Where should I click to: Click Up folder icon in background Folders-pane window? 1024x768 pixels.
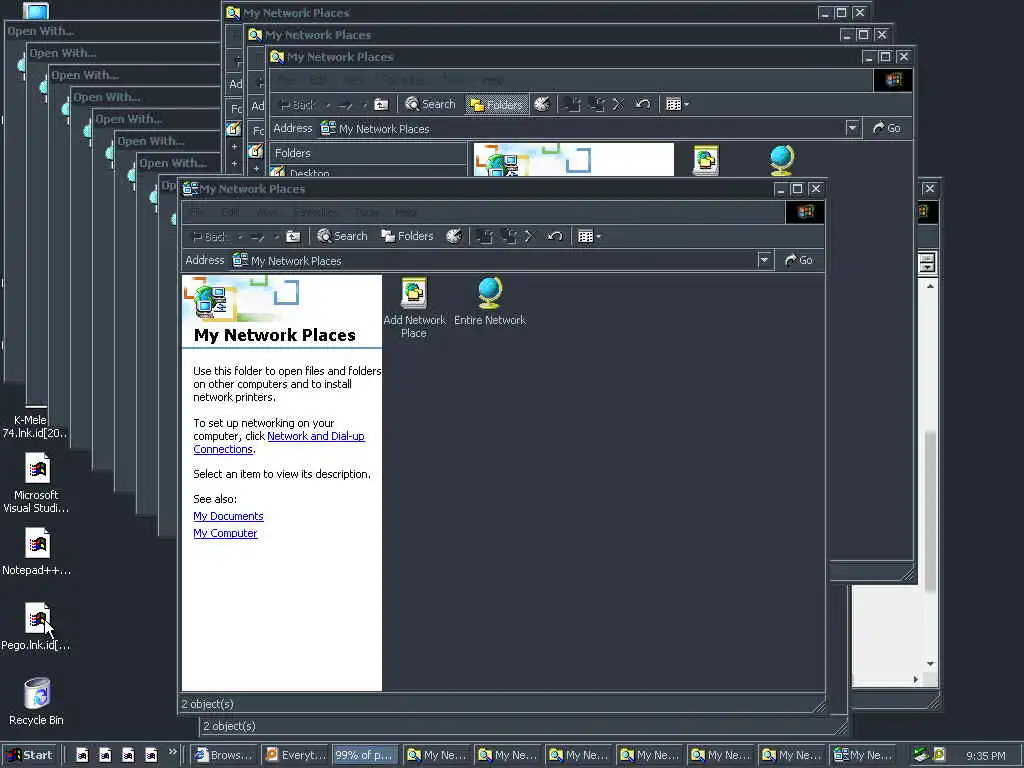coord(381,104)
